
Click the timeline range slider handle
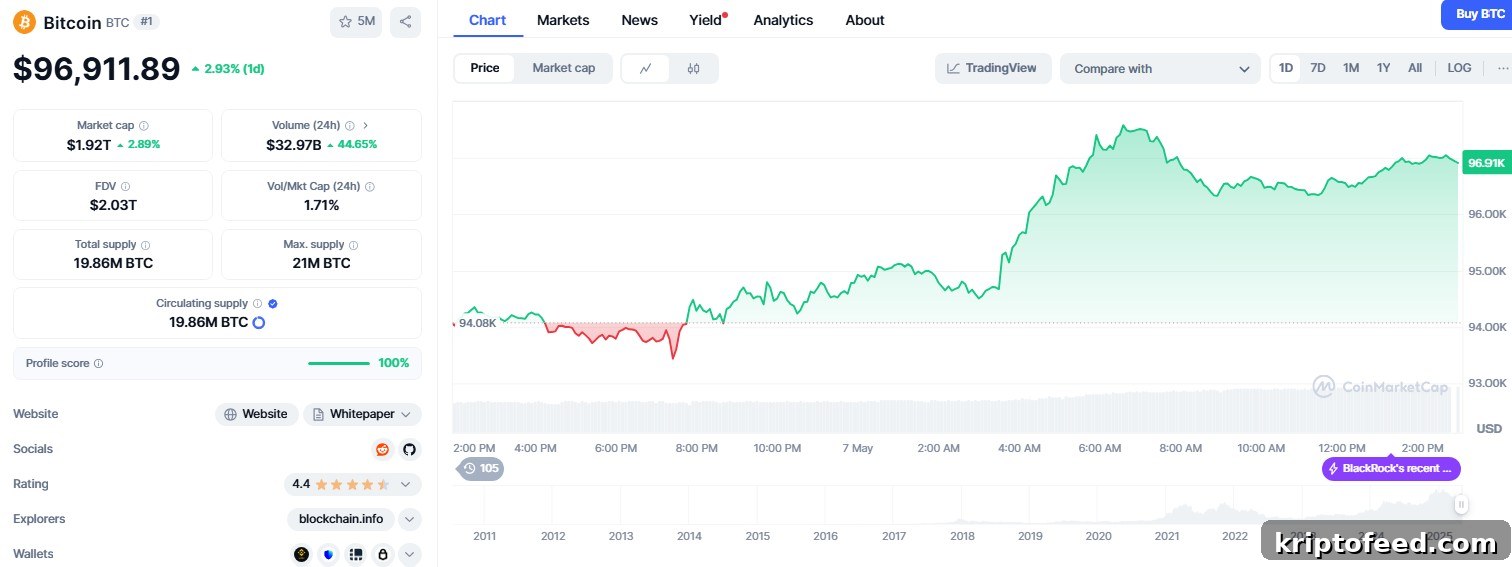[x=1461, y=504]
